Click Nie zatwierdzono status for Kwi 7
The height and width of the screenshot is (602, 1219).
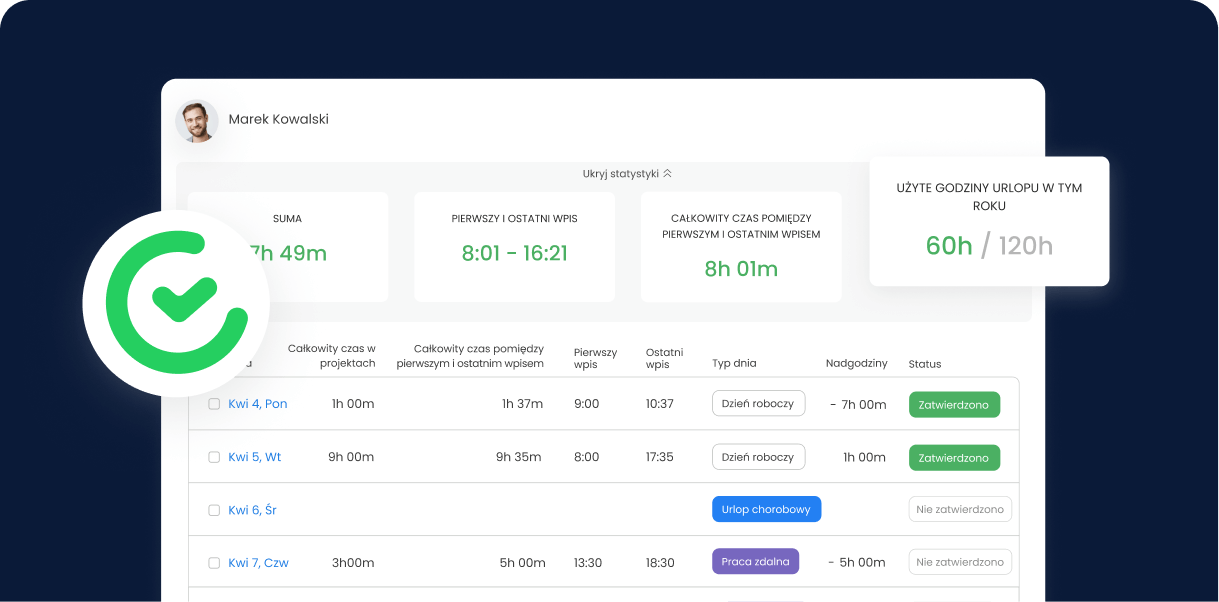tap(960, 562)
